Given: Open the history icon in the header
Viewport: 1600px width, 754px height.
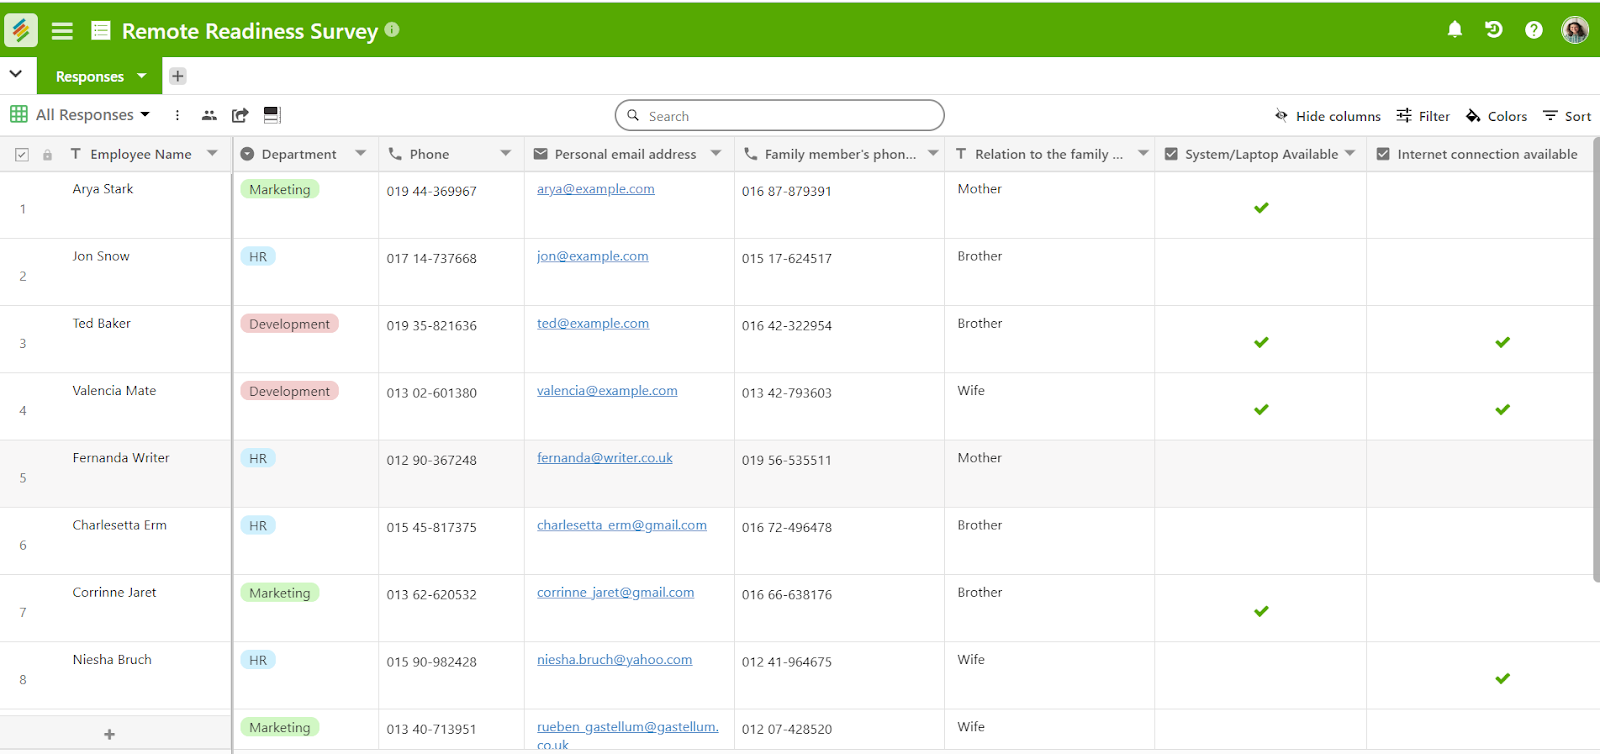Looking at the screenshot, I should click(1494, 30).
